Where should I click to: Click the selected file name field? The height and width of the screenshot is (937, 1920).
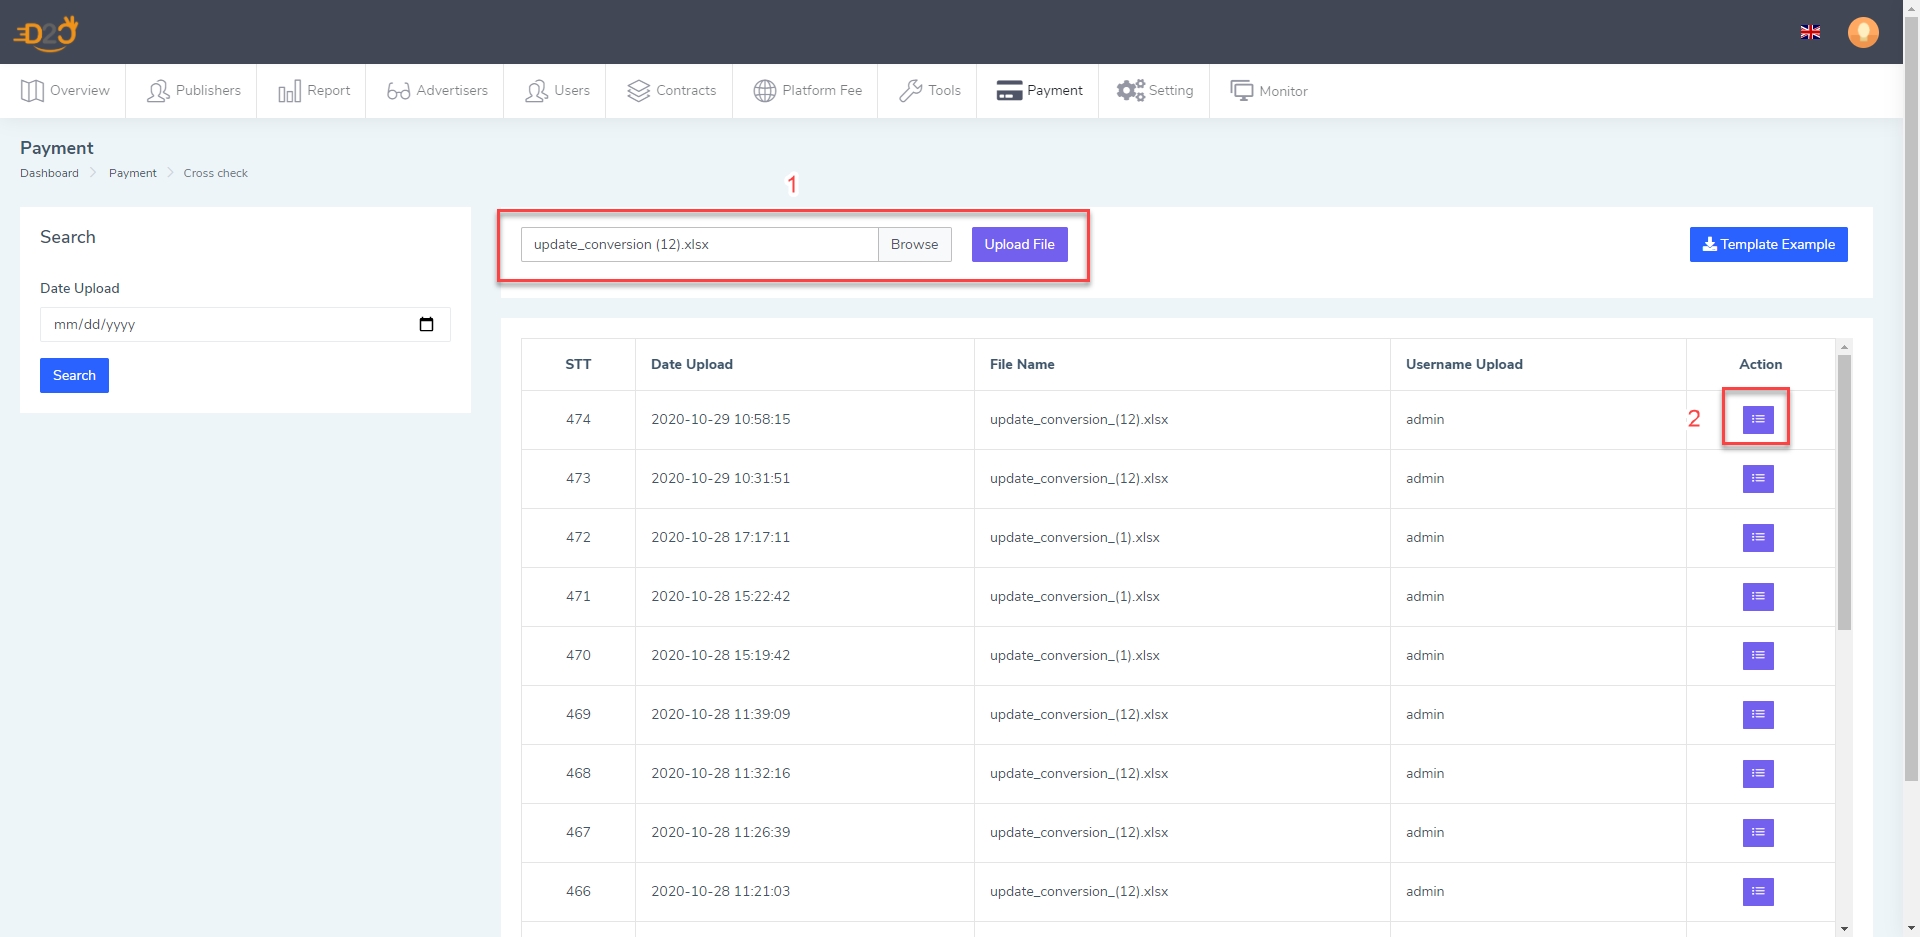click(x=699, y=245)
